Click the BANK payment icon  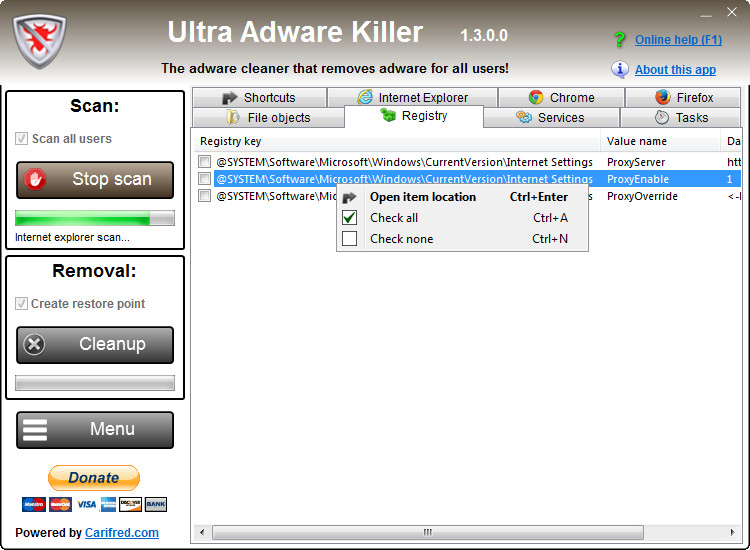click(x=156, y=505)
